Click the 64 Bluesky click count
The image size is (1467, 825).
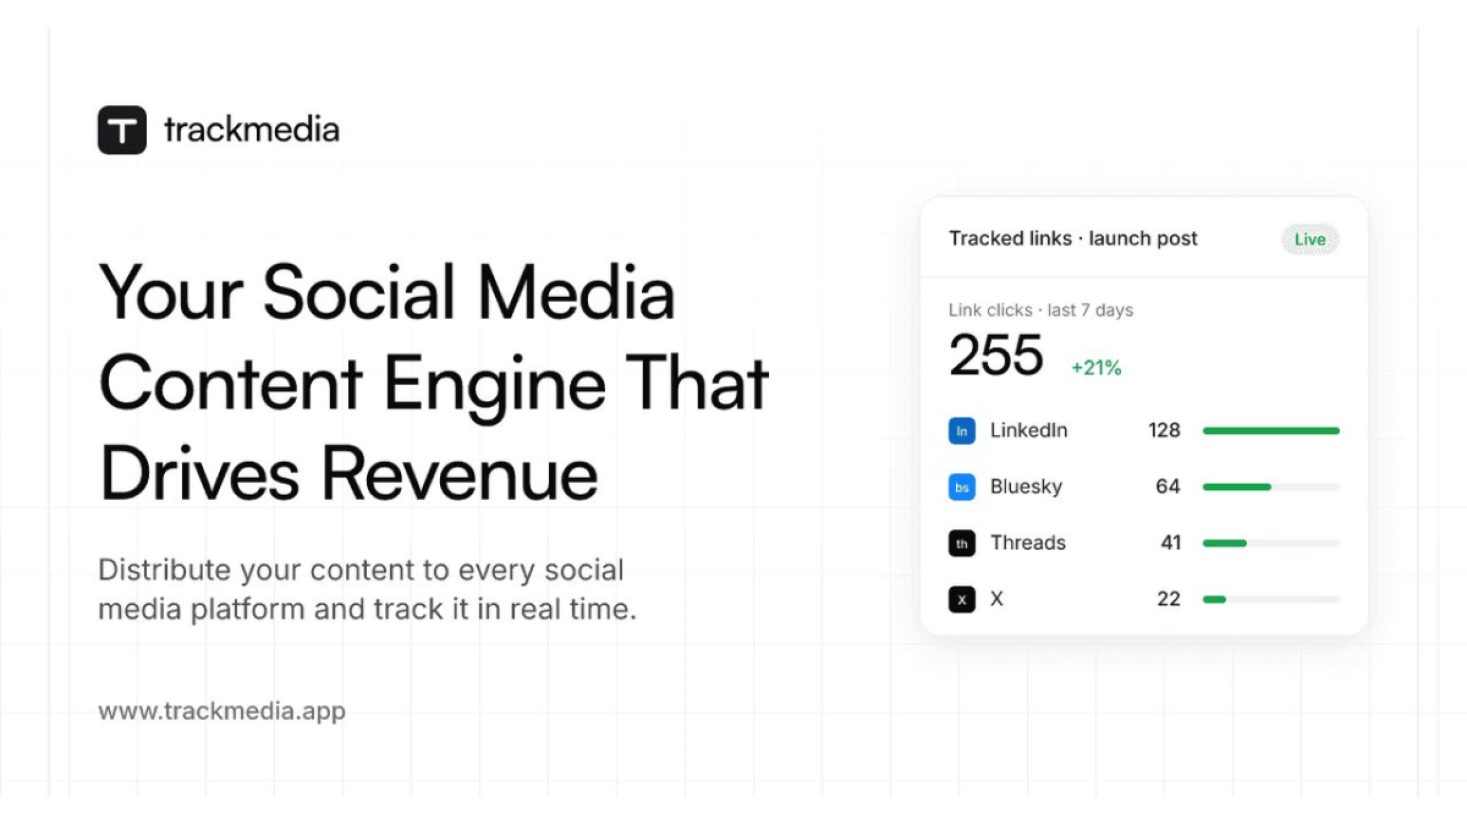coord(1168,486)
